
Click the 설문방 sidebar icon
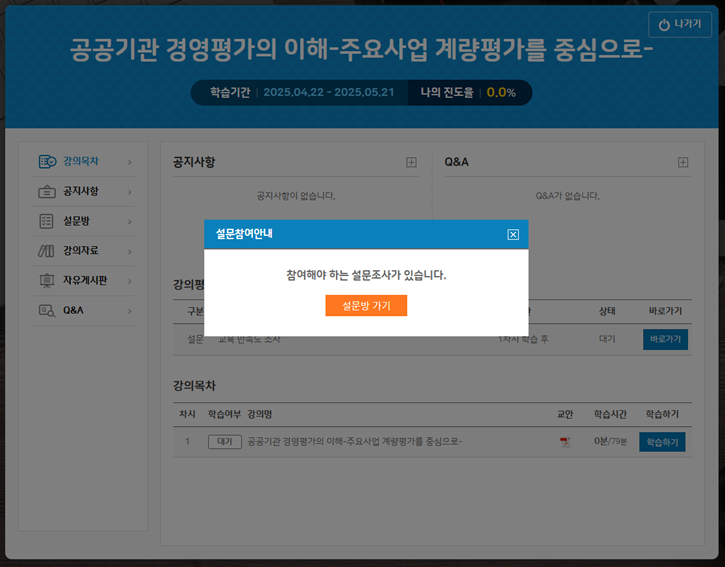coord(46,221)
